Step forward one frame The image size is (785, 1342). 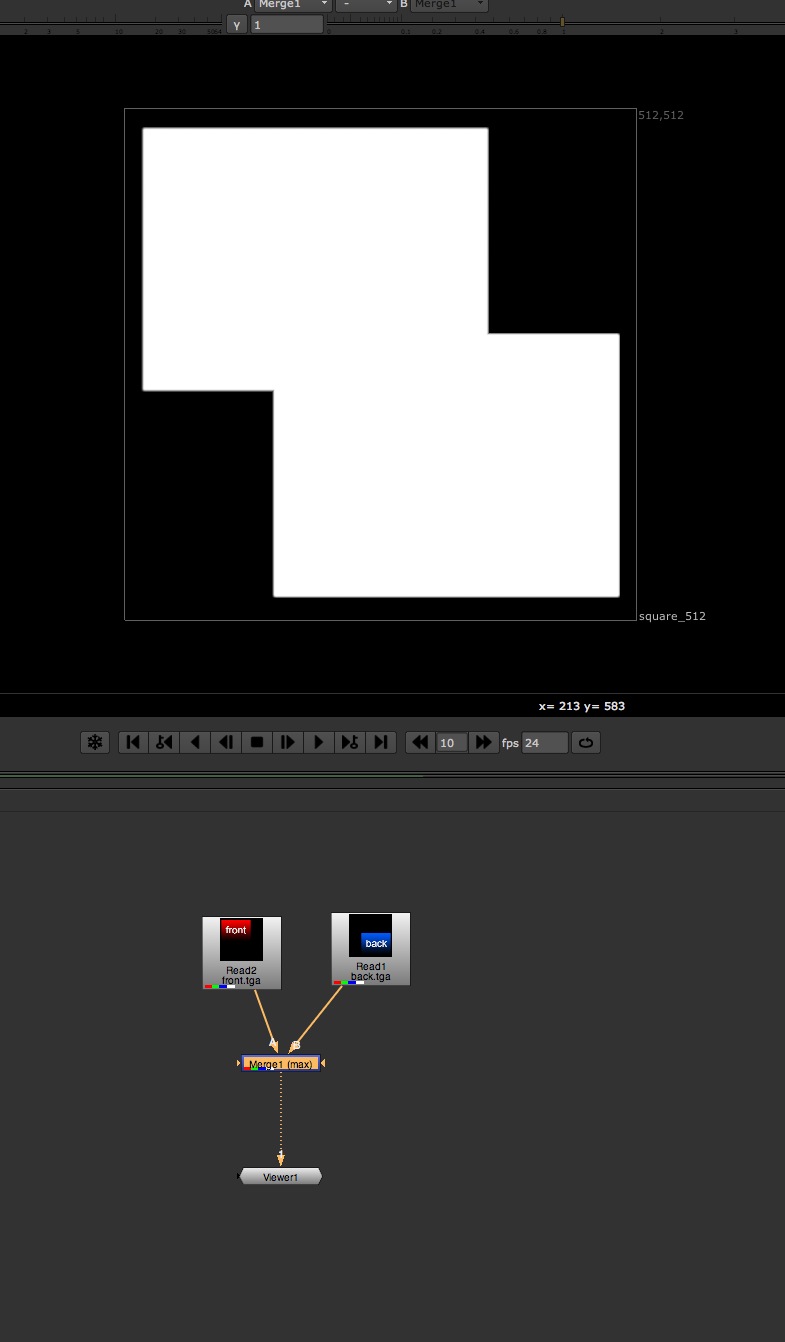point(288,742)
